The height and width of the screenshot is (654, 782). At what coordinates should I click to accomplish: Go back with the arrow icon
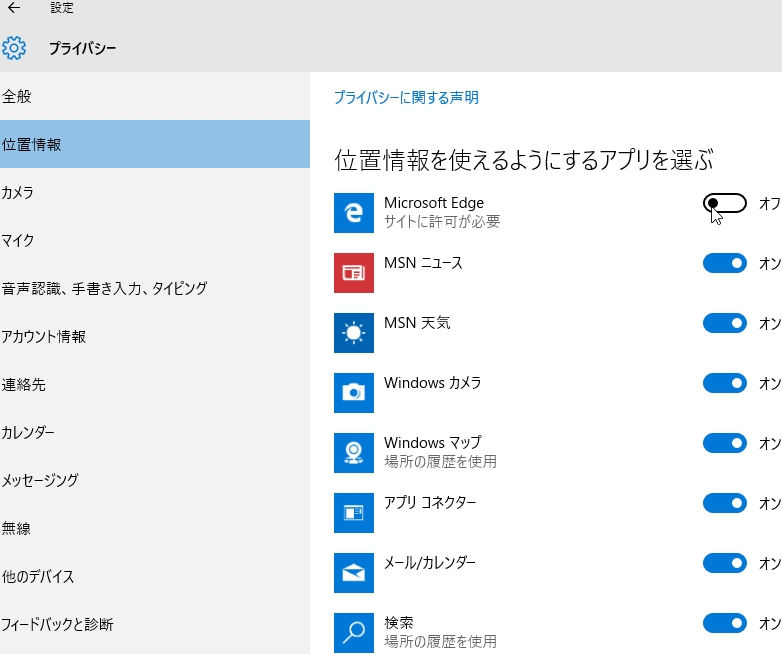[14, 7]
